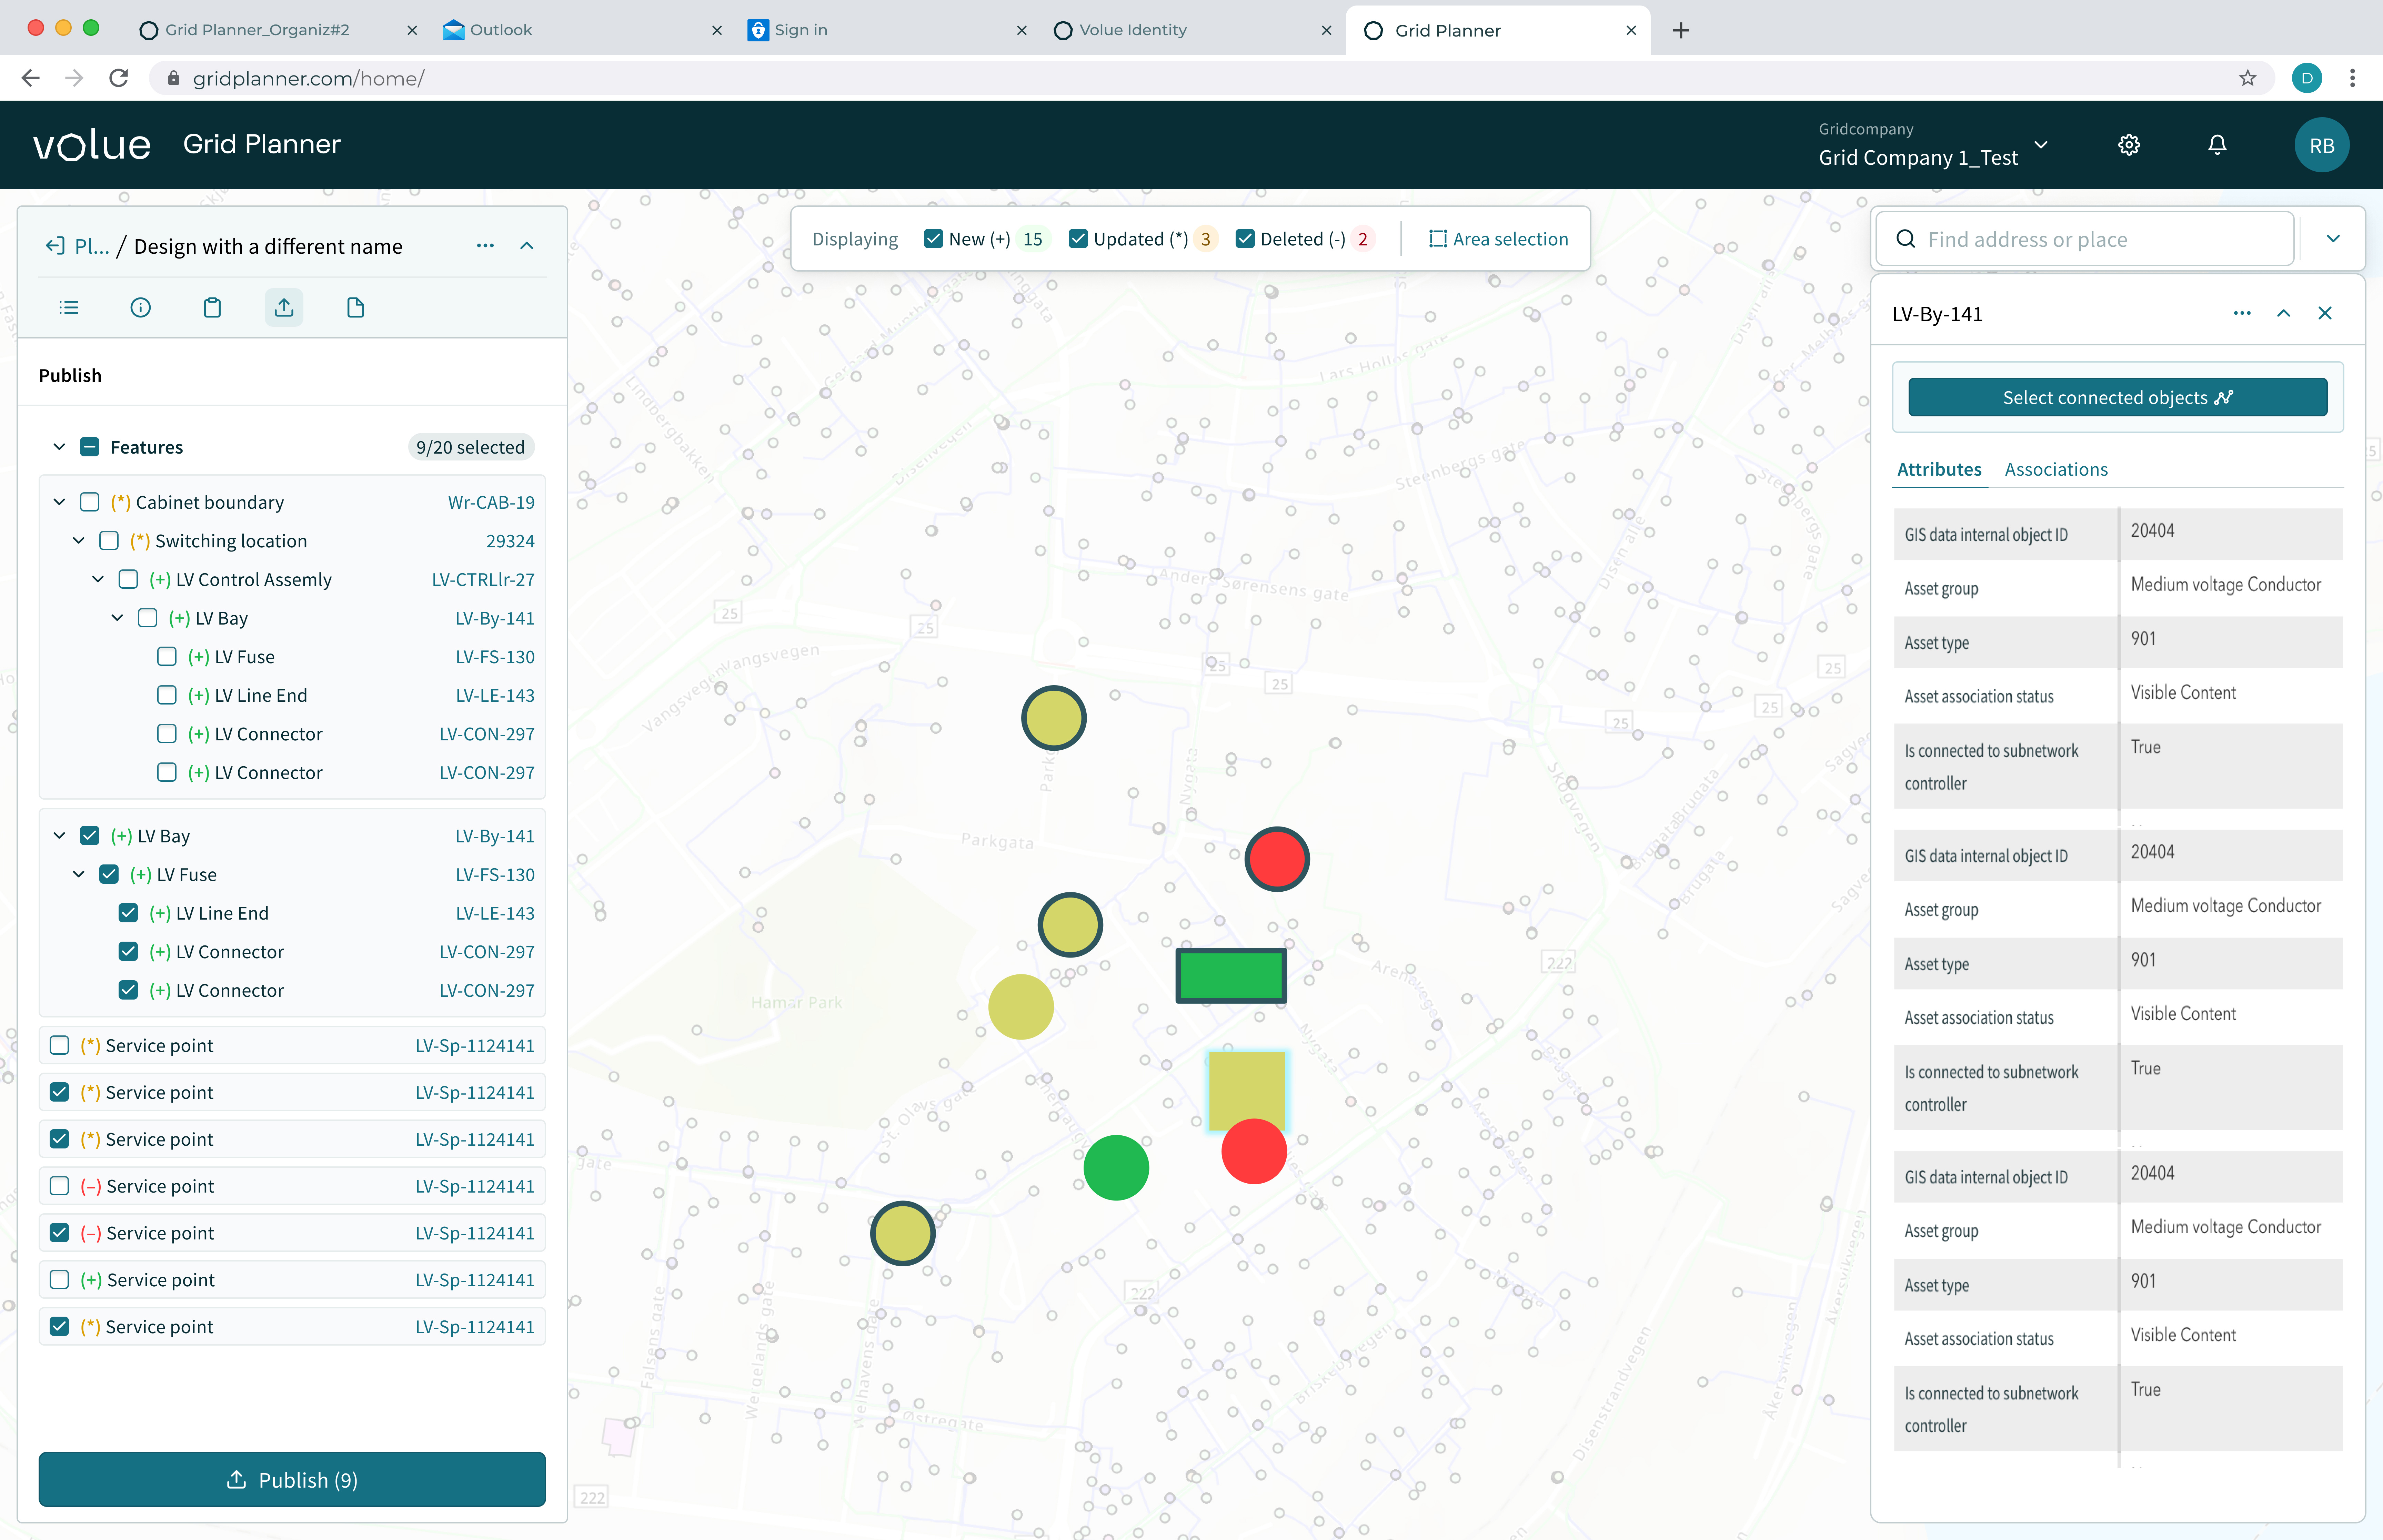Open settings gear icon in the header
The height and width of the screenshot is (1540, 2383).
click(x=2129, y=145)
